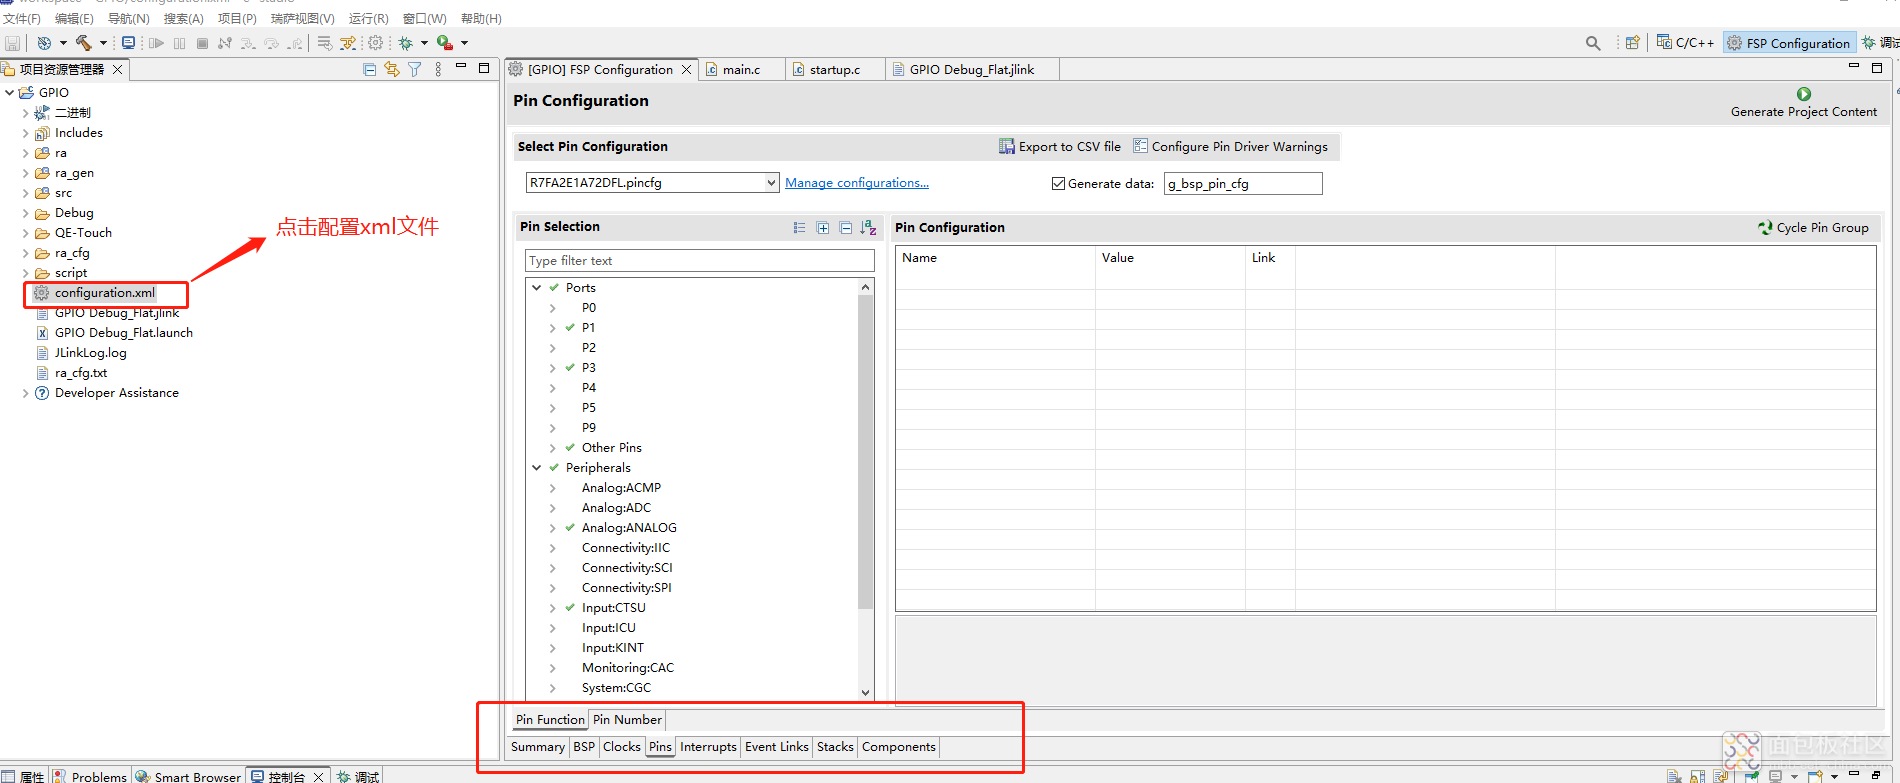Open build options dropdown beside hammer
This screenshot has height=783, width=1900.
pos(103,43)
